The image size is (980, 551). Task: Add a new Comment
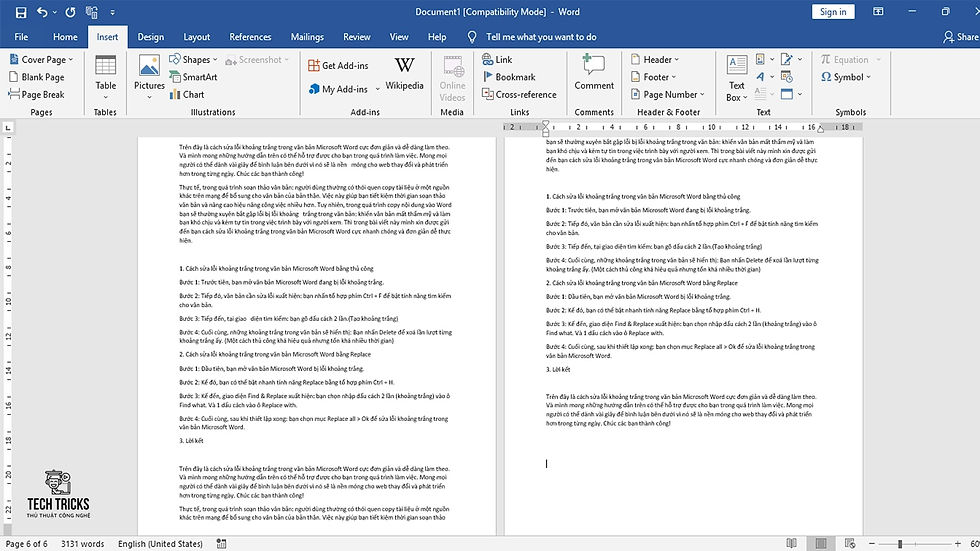[x=594, y=72]
